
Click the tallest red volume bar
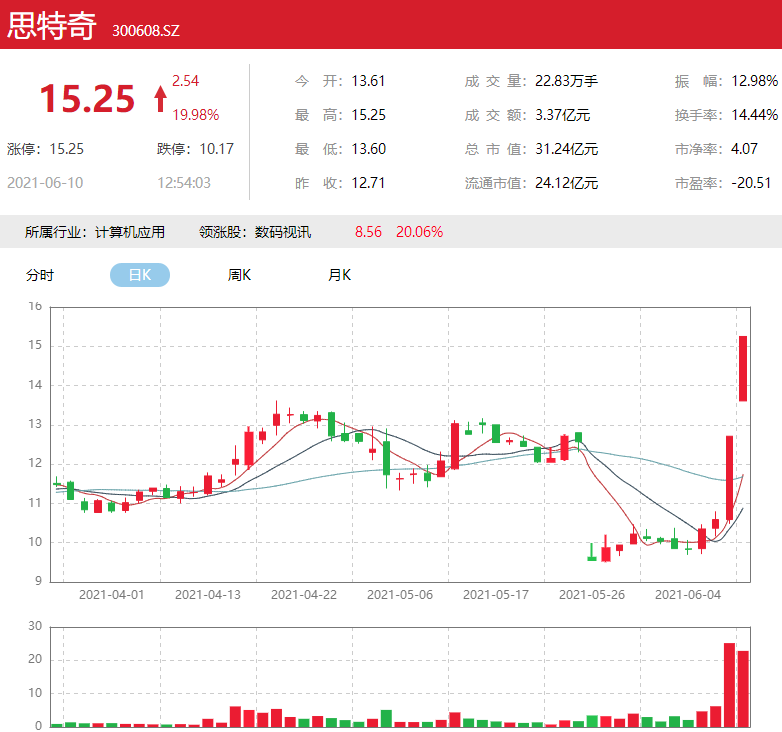[x=729, y=685]
